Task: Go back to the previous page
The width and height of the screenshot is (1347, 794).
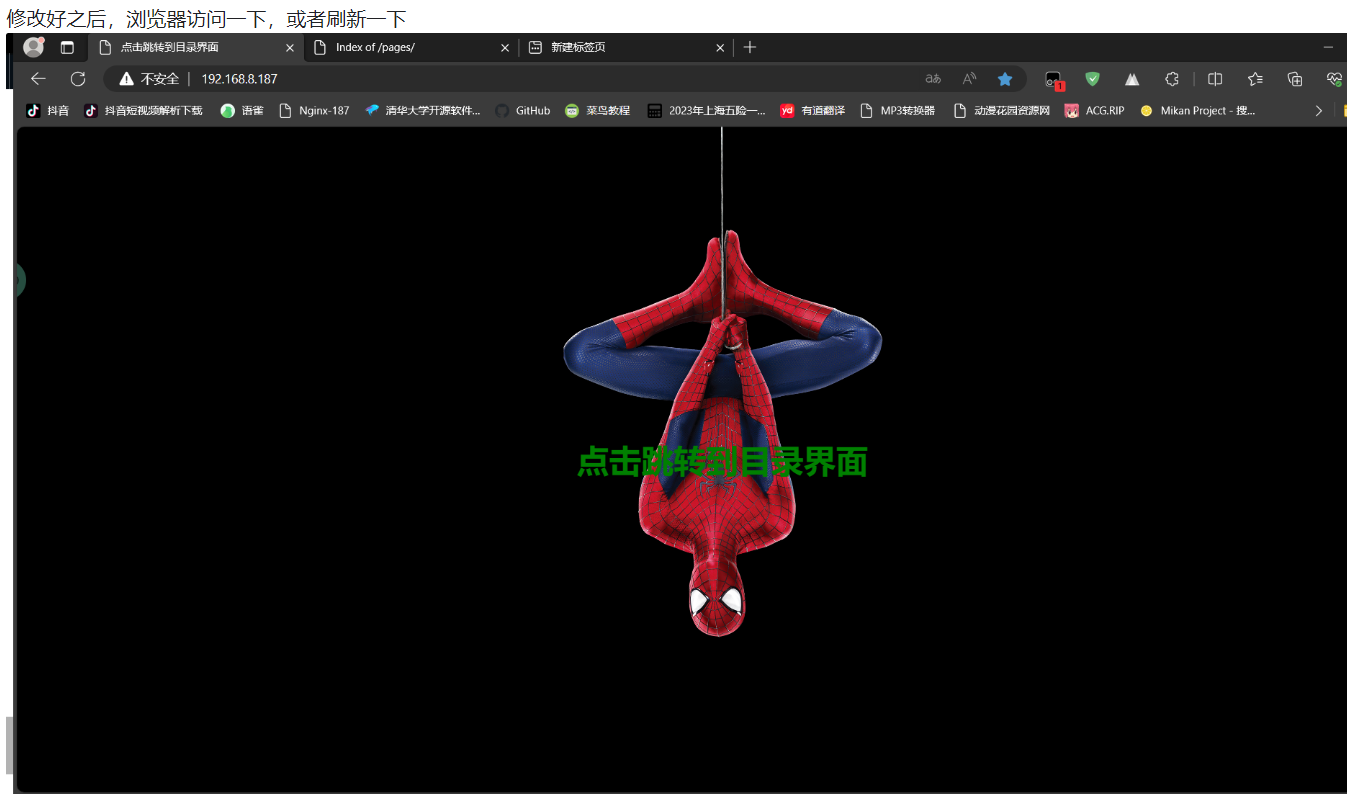Action: (38, 79)
